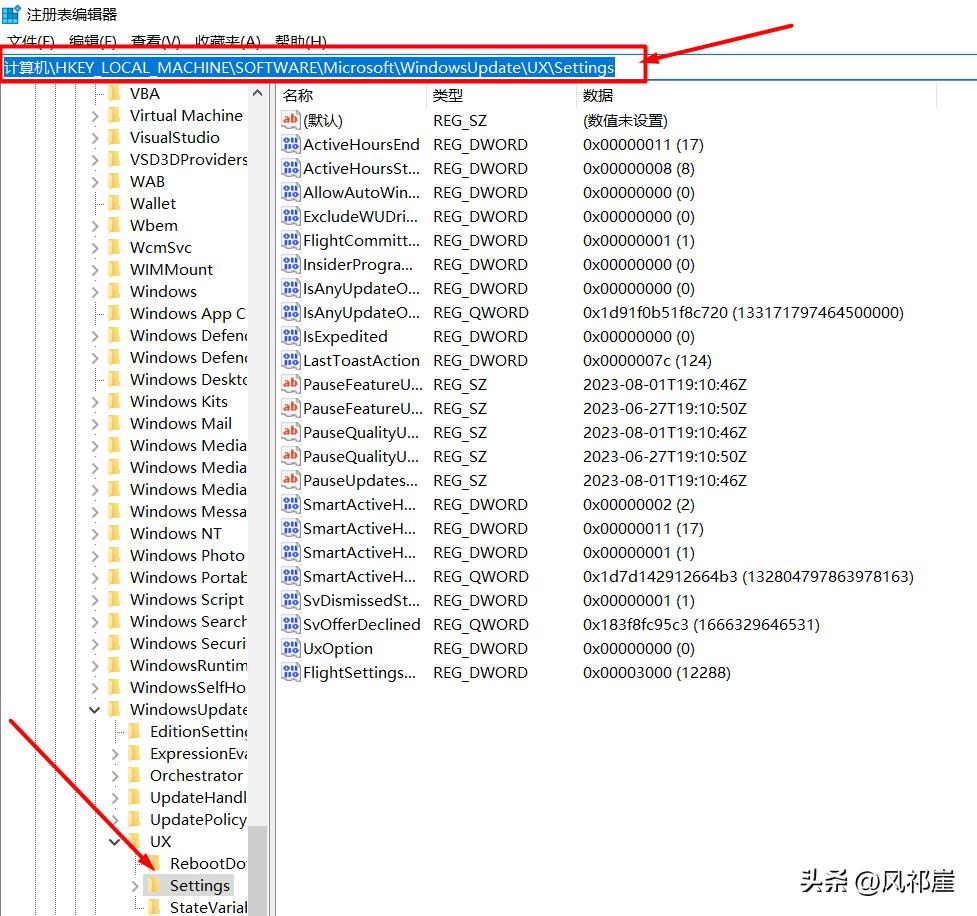977x916 pixels.
Task: Click the binary icon beside FlightSettings
Action: [x=290, y=672]
